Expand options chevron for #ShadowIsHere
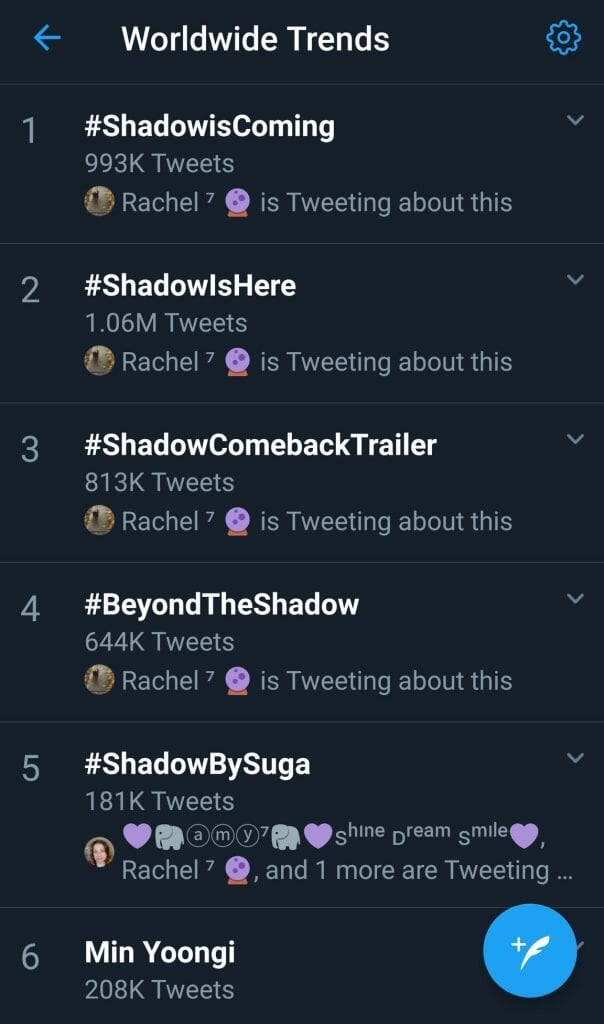This screenshot has width=604, height=1024. 575,280
